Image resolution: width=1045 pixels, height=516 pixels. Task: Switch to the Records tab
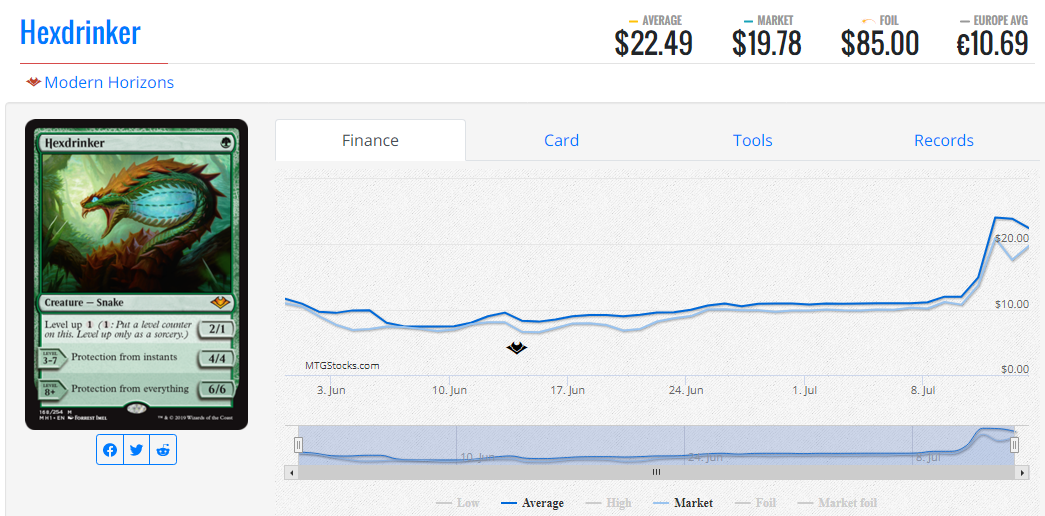pos(944,141)
